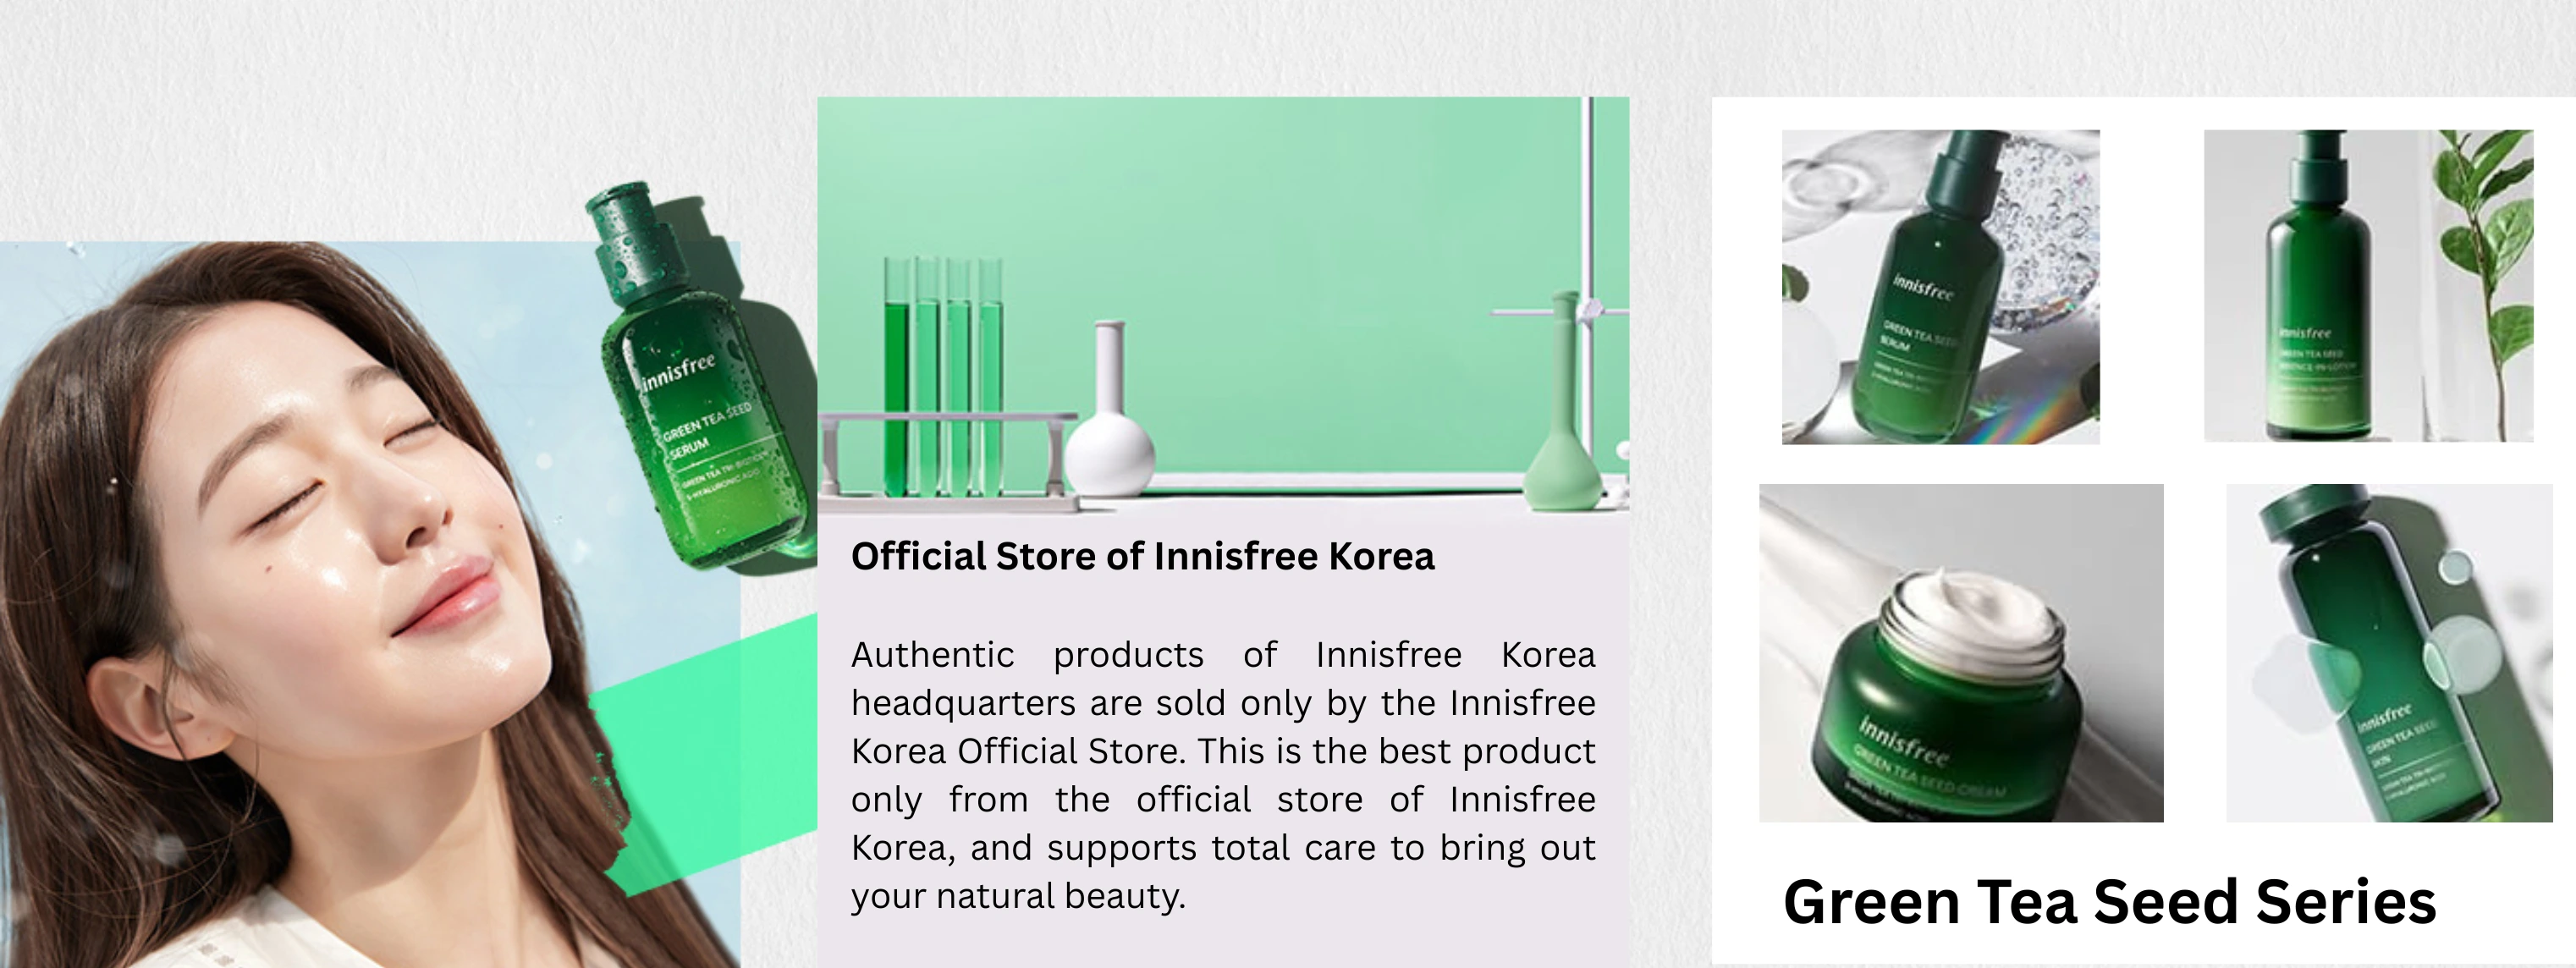The image size is (2576, 968).
Task: Click the Authentic products description paragraph
Action: (1223, 775)
